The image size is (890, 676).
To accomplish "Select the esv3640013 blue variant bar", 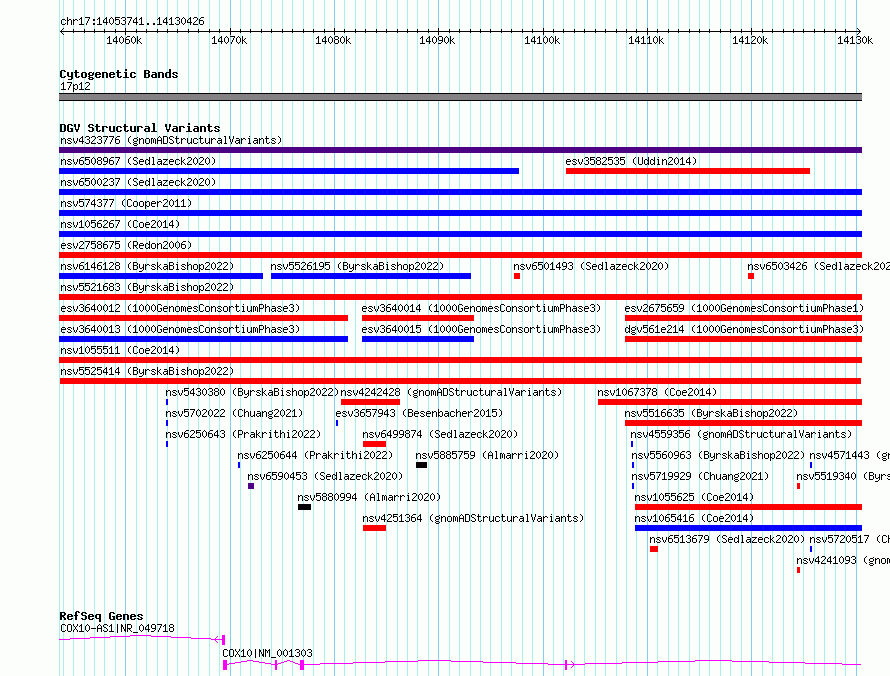I will (x=204, y=339).
